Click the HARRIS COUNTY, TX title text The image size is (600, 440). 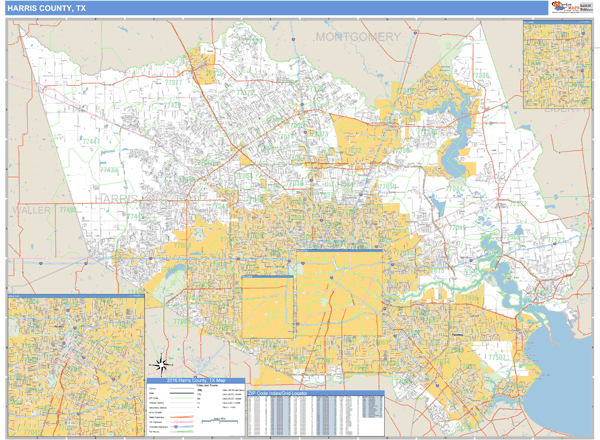(x=46, y=8)
